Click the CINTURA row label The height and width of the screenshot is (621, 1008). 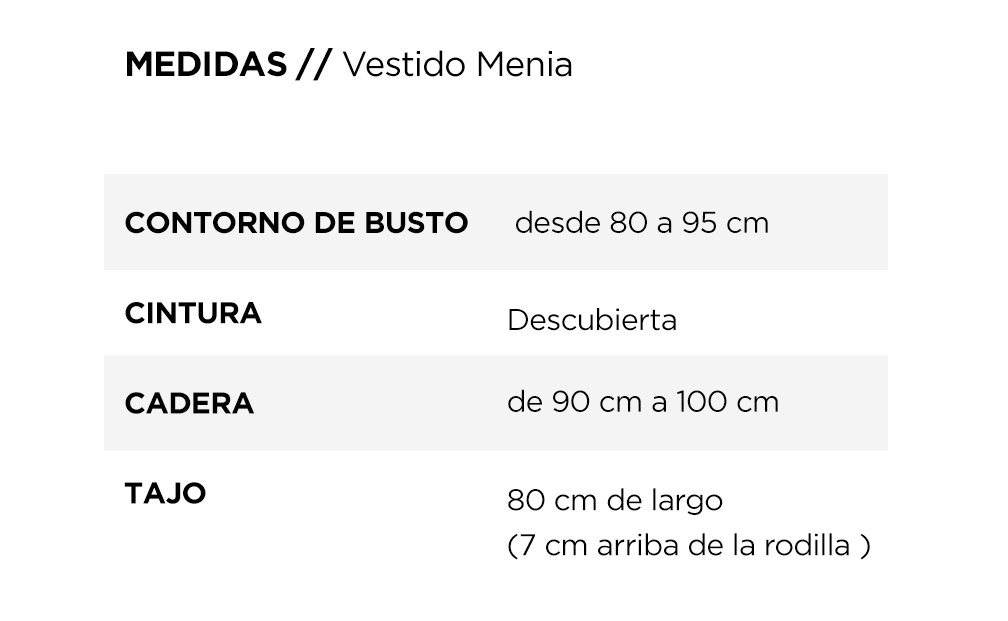(193, 314)
